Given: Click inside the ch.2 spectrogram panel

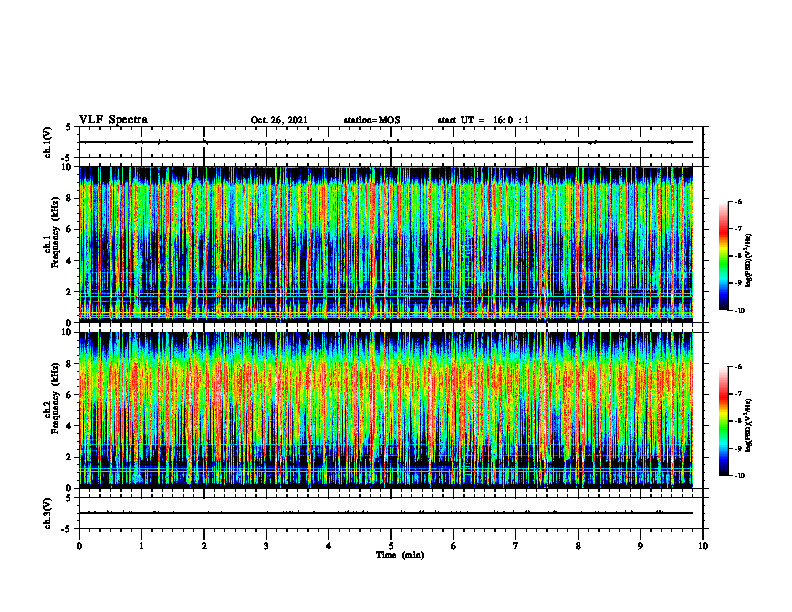Looking at the screenshot, I should (x=386, y=410).
